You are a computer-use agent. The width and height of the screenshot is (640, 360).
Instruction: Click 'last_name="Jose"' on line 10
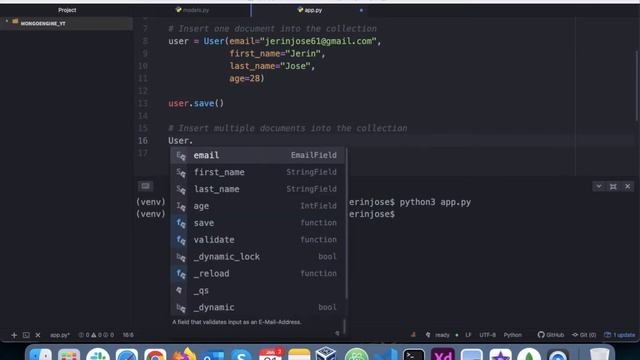(x=270, y=66)
